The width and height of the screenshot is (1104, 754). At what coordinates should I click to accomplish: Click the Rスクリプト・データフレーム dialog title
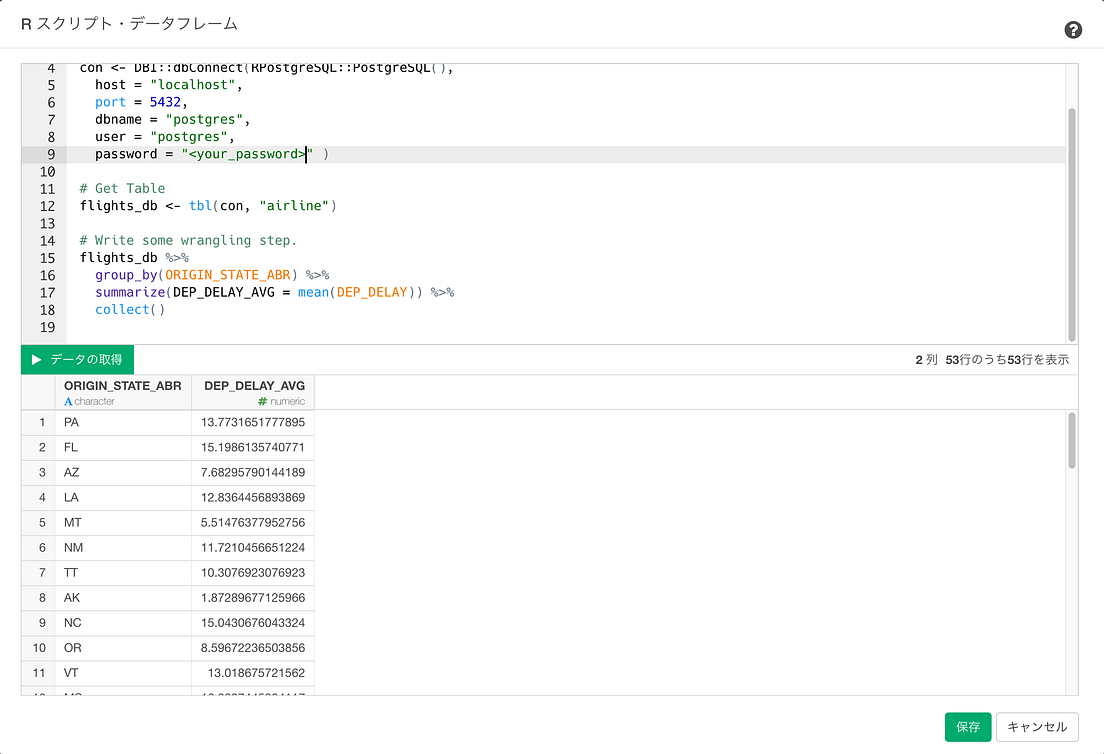pos(130,24)
